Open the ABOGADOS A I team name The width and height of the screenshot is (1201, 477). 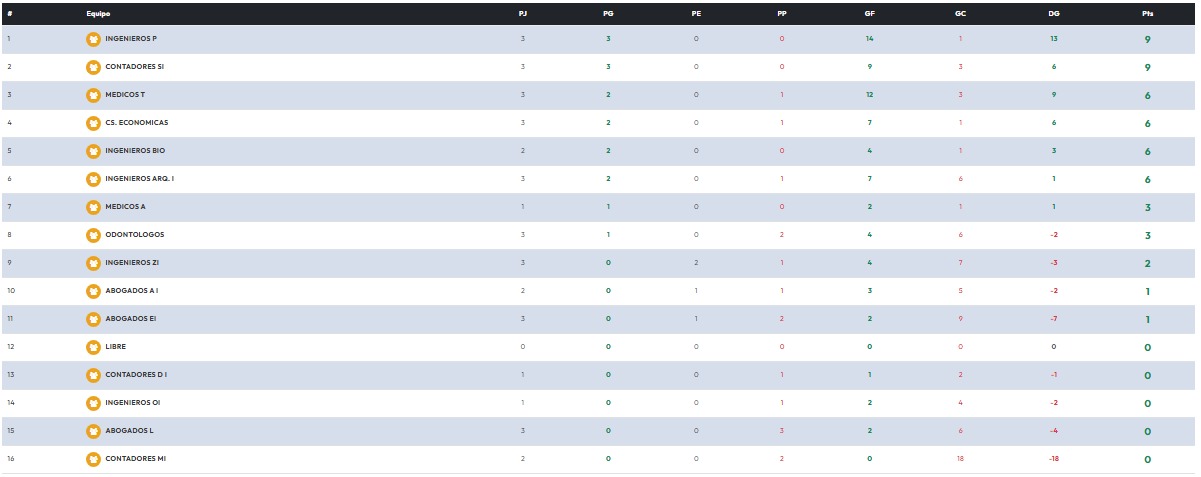point(131,291)
